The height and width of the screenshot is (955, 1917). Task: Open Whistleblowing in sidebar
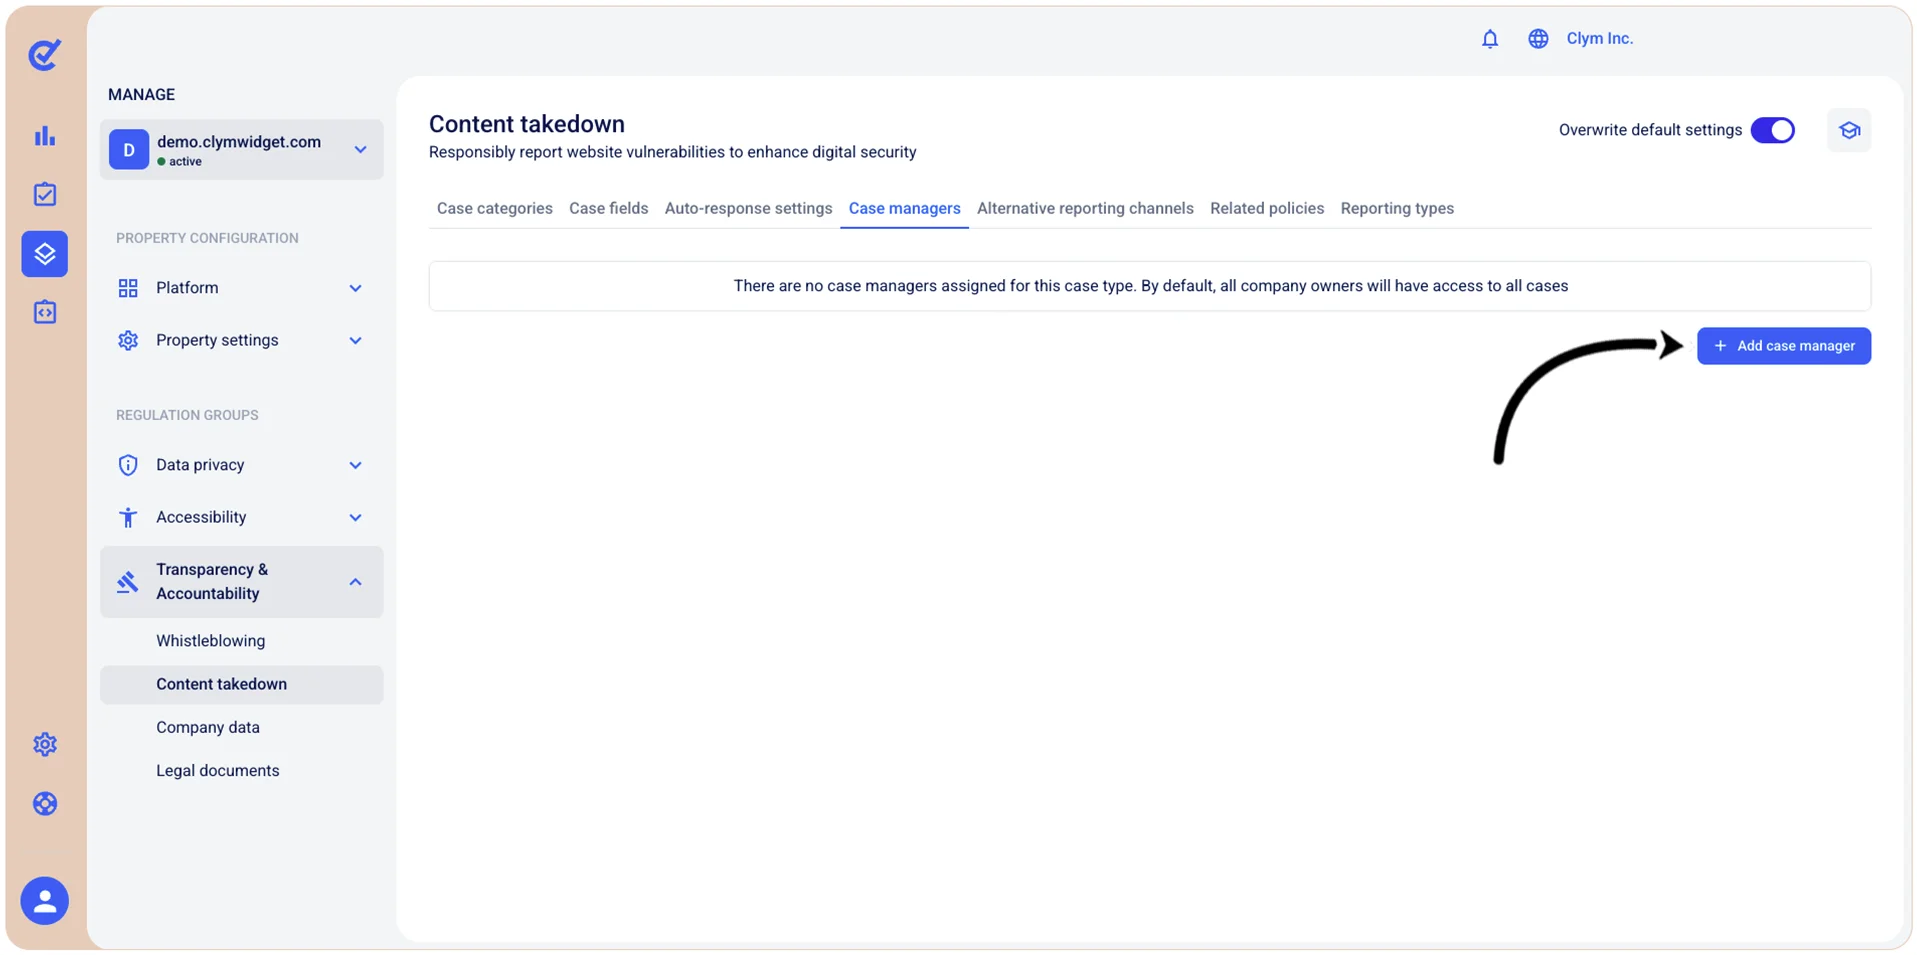tap(210, 641)
